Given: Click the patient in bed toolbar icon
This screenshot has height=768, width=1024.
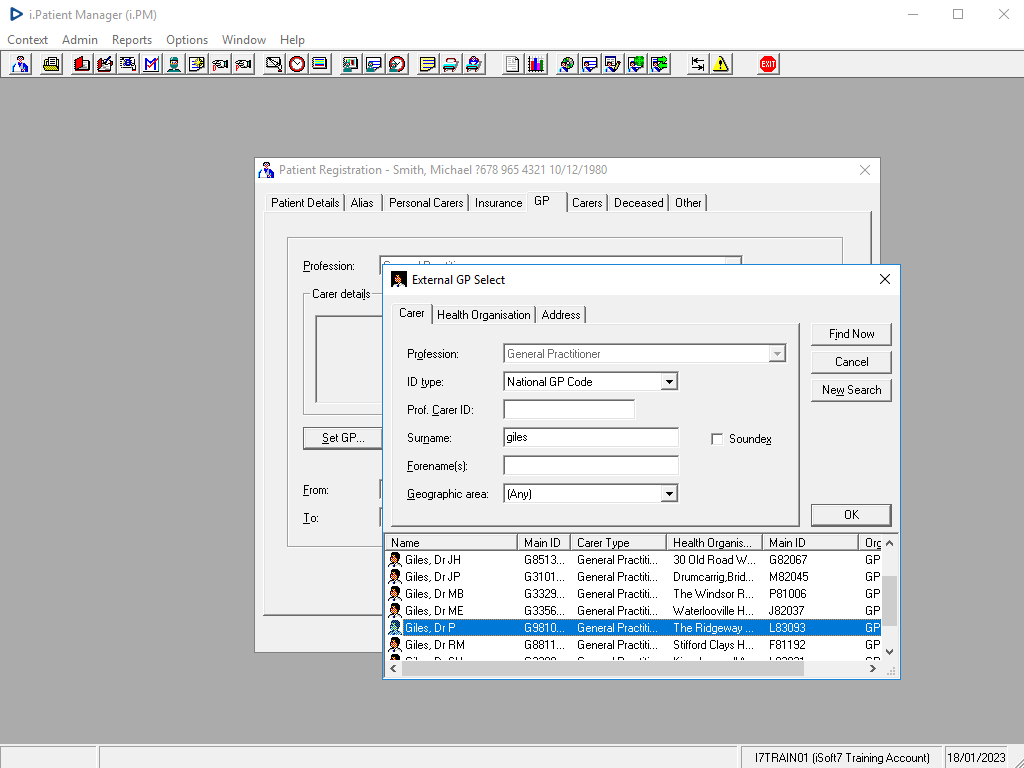Looking at the screenshot, I should [474, 64].
